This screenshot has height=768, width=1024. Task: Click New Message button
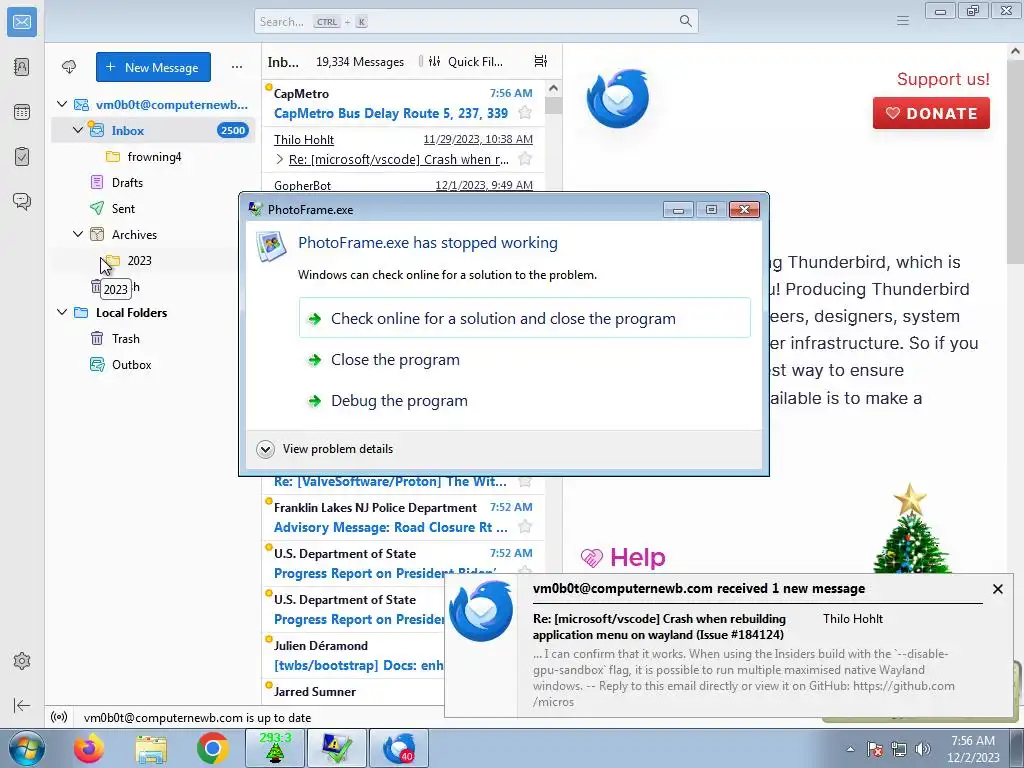153,67
